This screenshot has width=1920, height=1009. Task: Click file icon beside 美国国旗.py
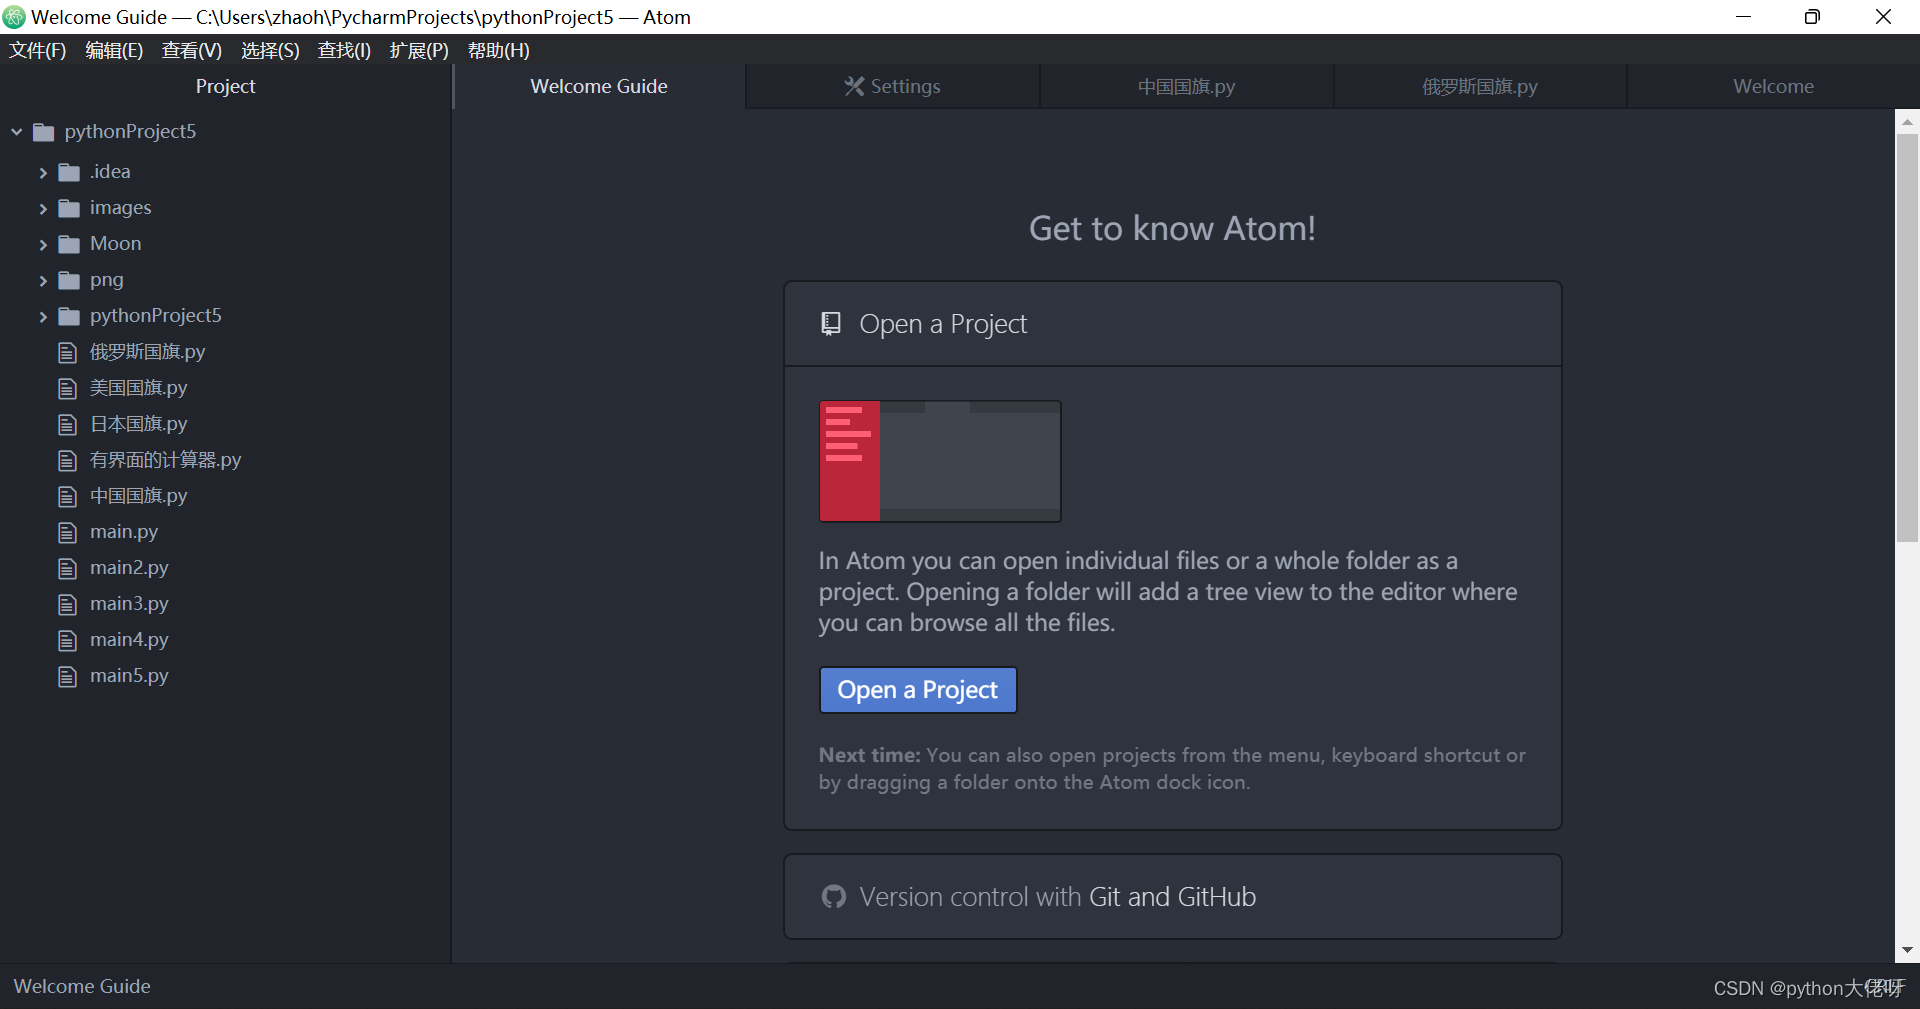pos(67,388)
